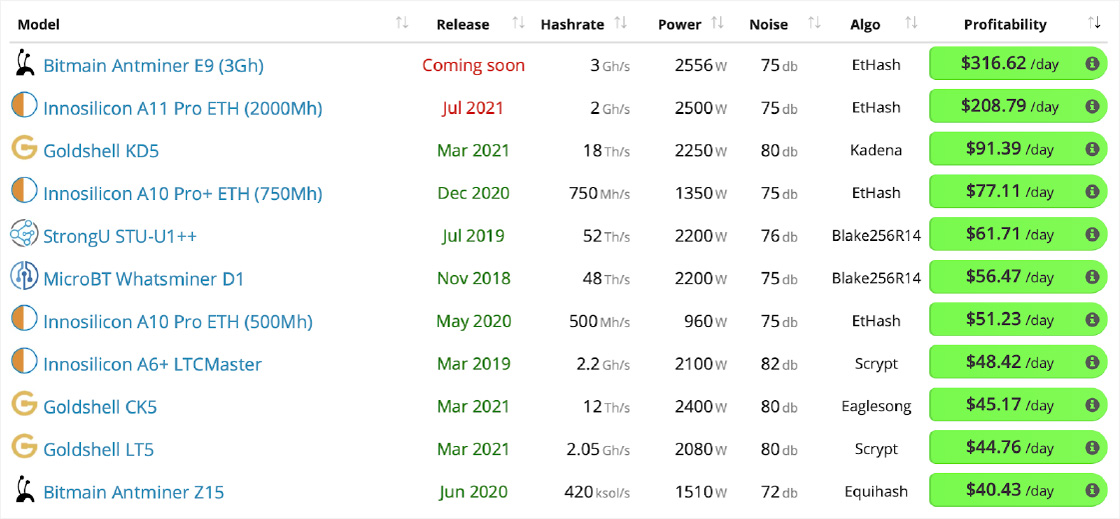Click the StrongU STU-U1++ logo icon

pos(23,235)
